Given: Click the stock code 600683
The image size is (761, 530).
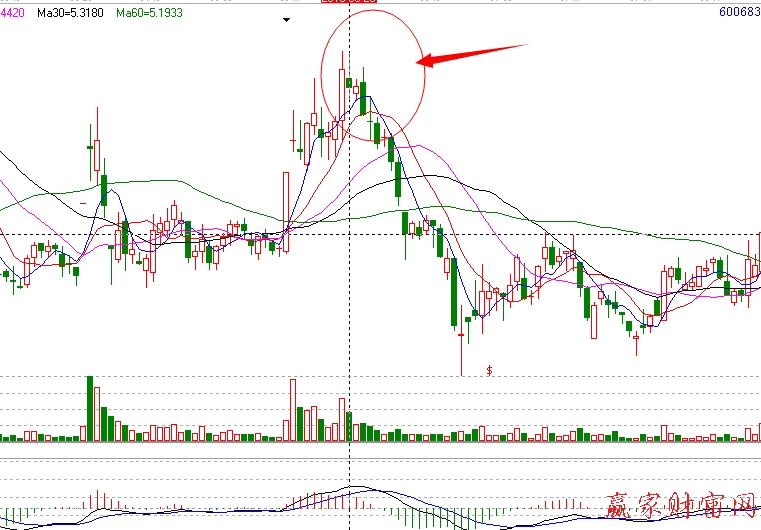Looking at the screenshot, I should (x=738, y=12).
